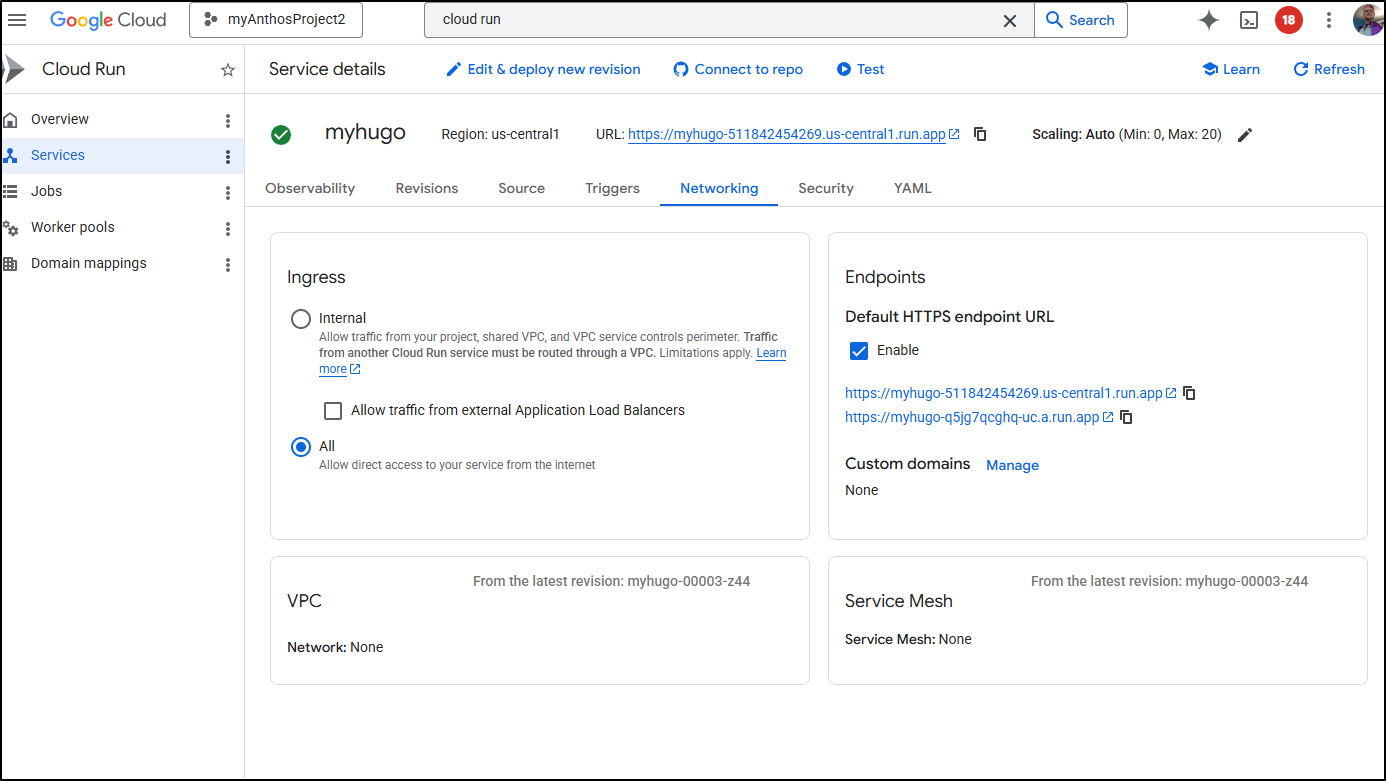
Task: Copy the q5jg7qcghq endpoint URL
Action: coord(1126,417)
